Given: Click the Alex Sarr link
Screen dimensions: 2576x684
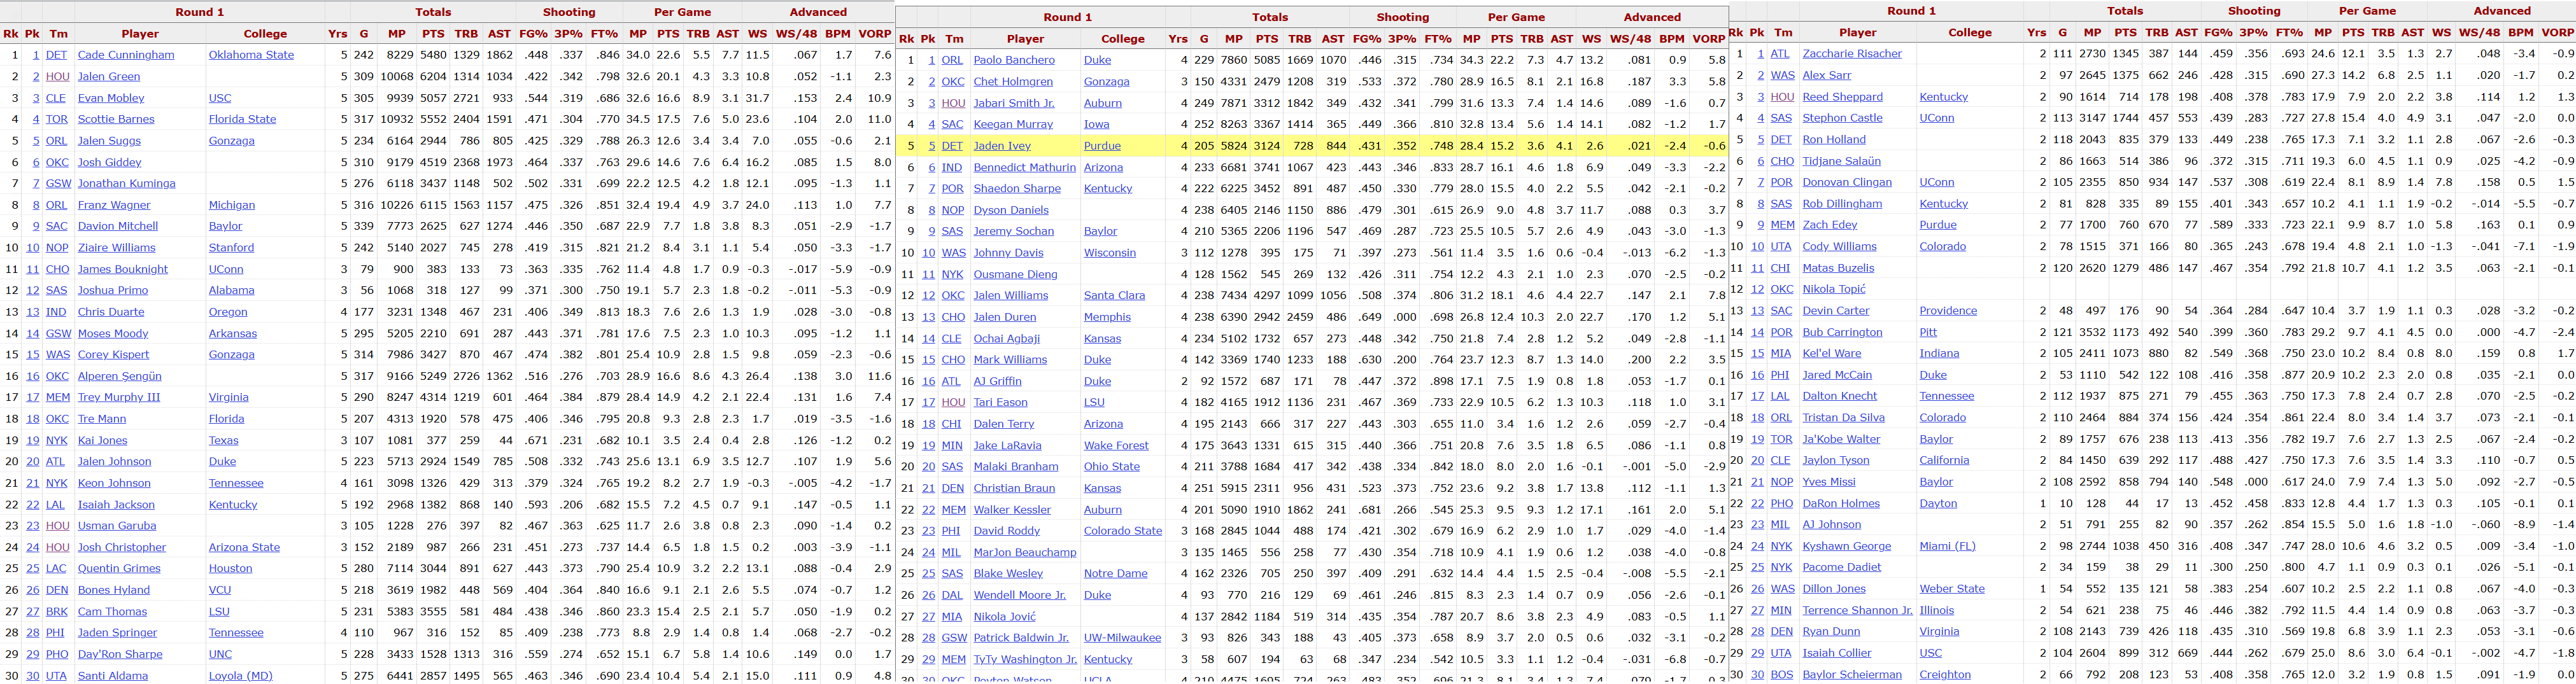Looking at the screenshot, I should tap(1826, 75).
